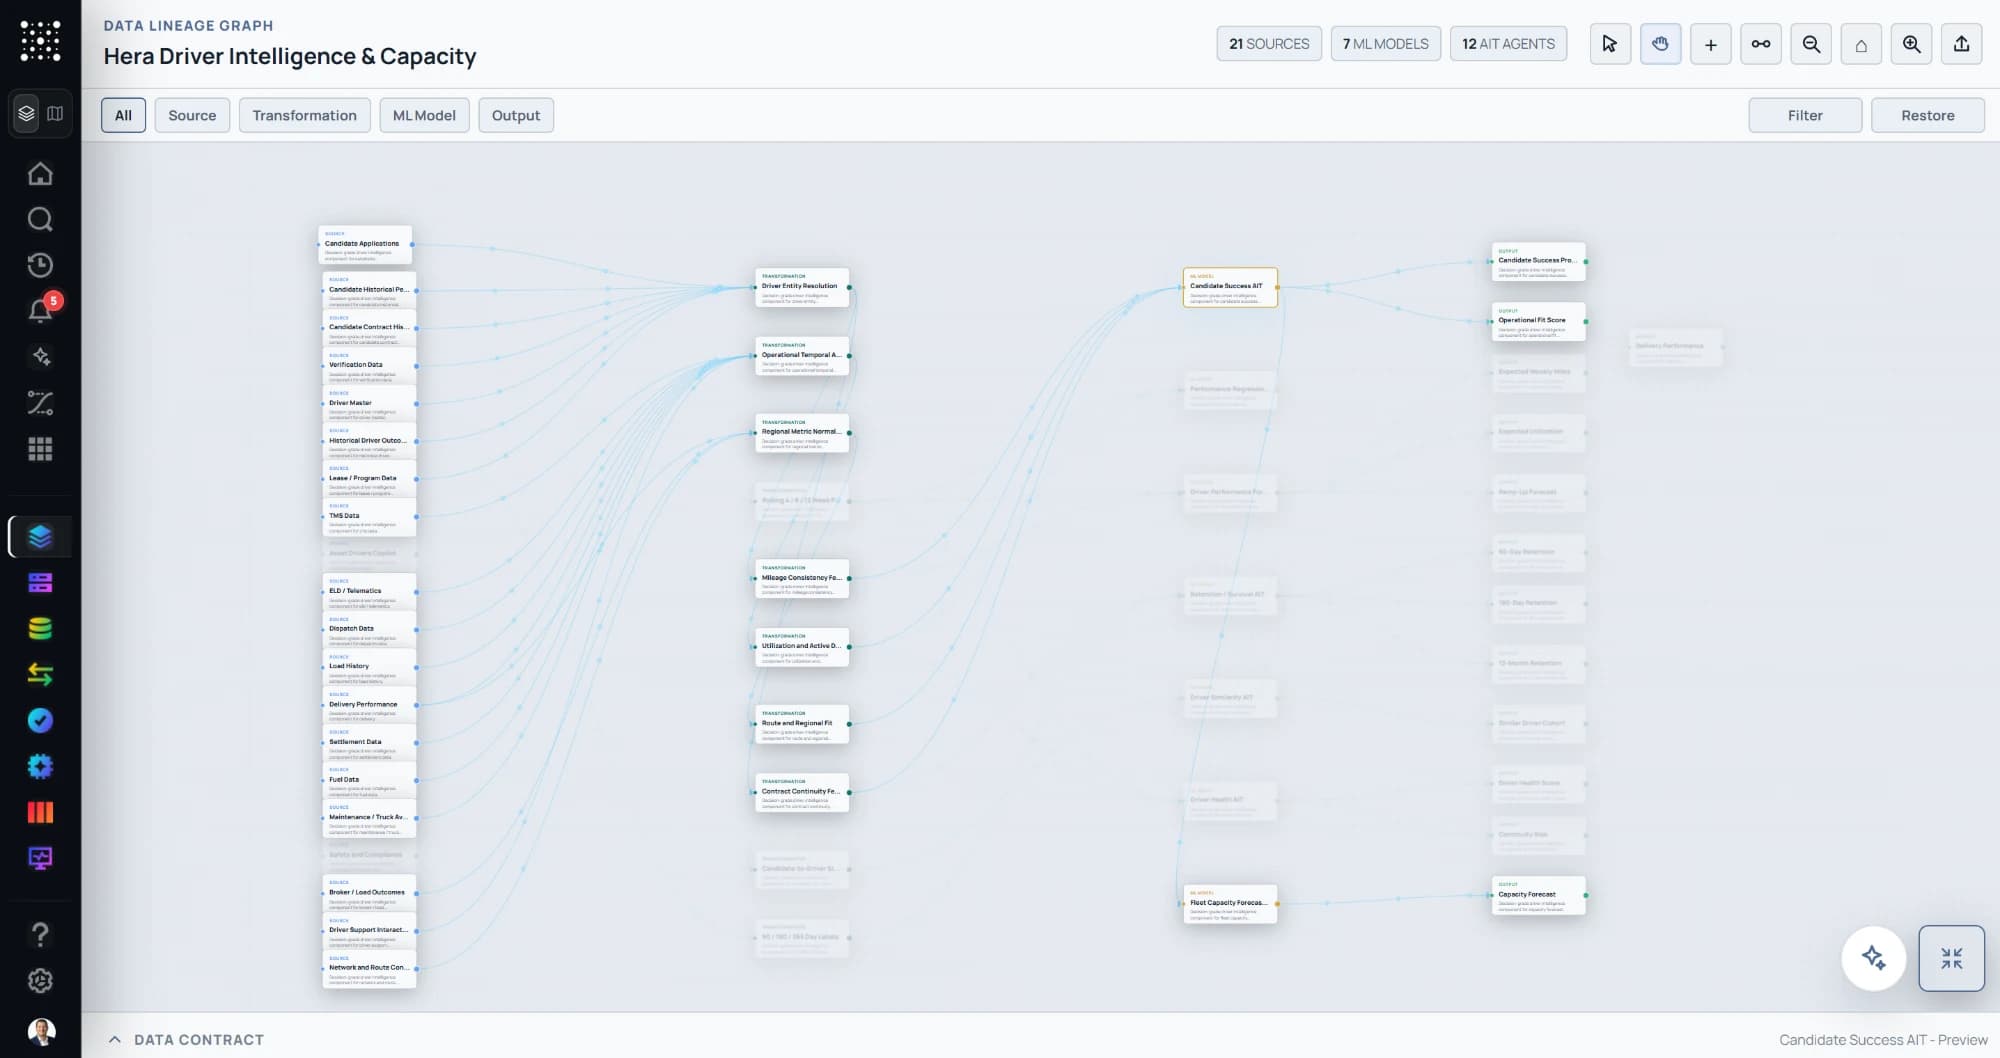Image resolution: width=2000 pixels, height=1058 pixels.
Task: Open the settings gear in sidebar
Action: pyautogui.click(x=40, y=980)
